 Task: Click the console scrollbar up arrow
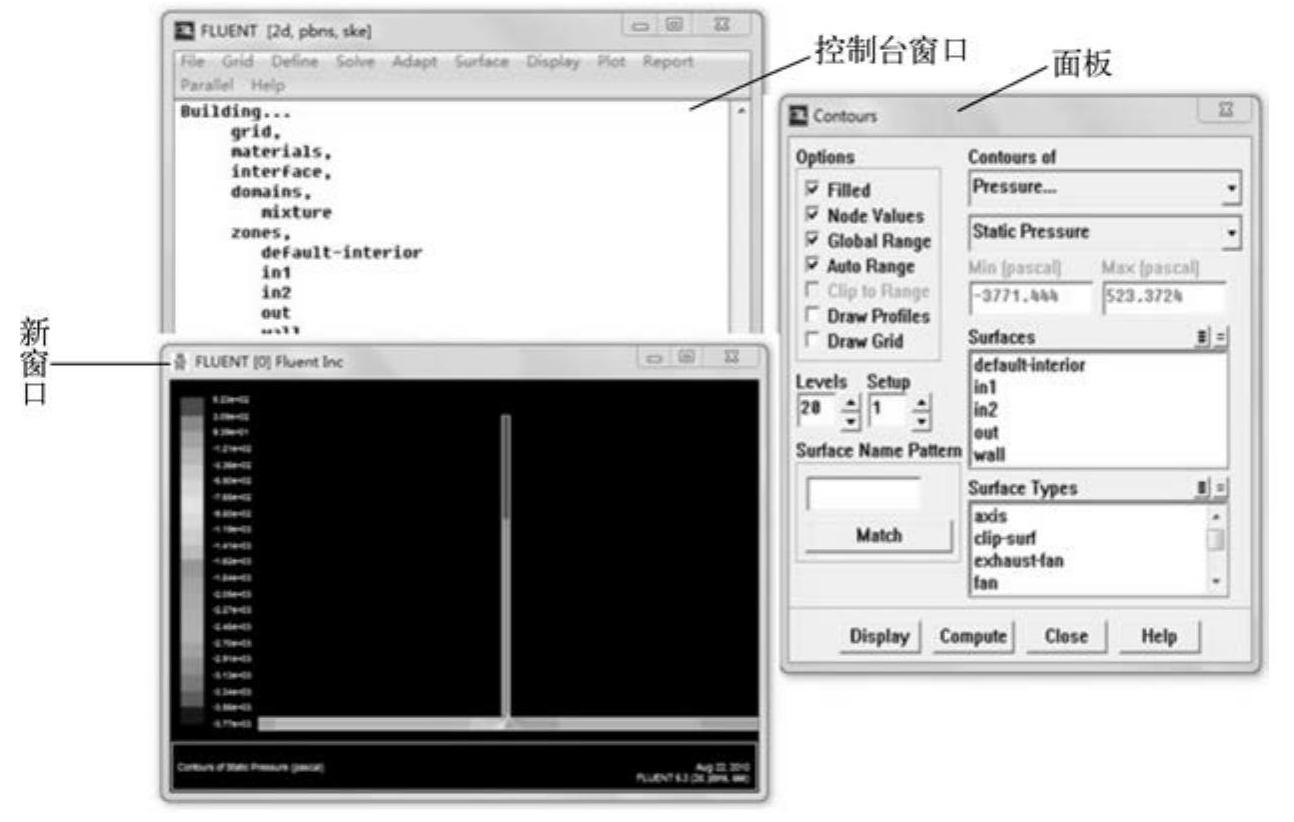(x=740, y=111)
